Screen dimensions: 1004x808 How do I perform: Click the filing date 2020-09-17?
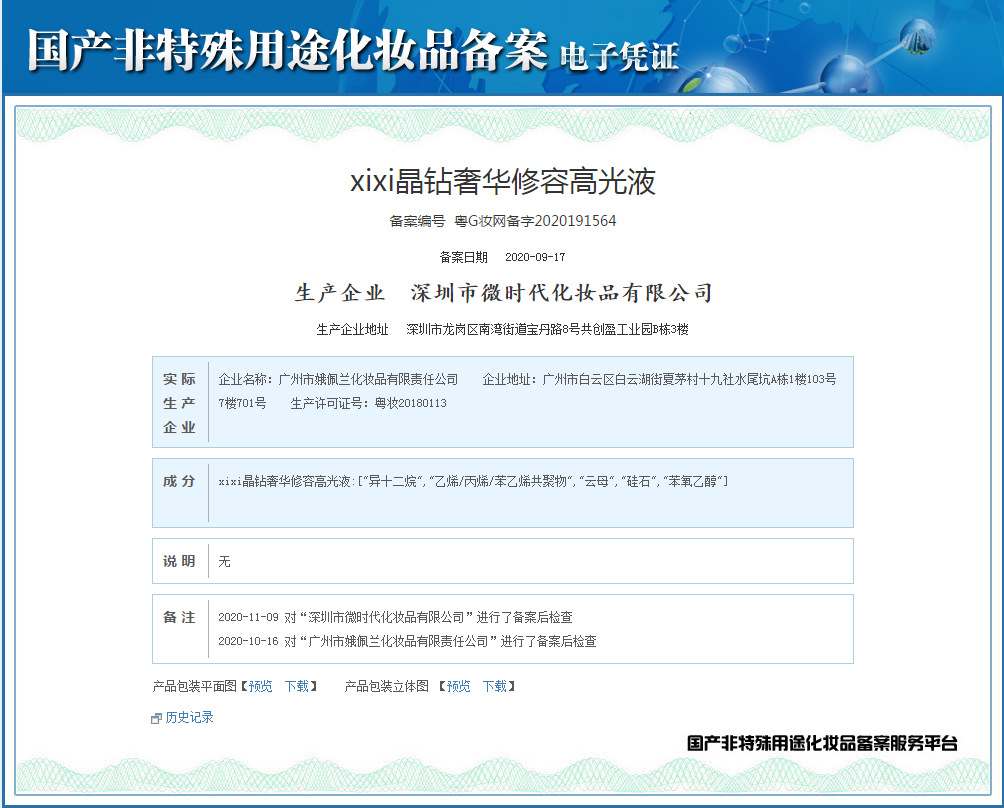click(535, 257)
